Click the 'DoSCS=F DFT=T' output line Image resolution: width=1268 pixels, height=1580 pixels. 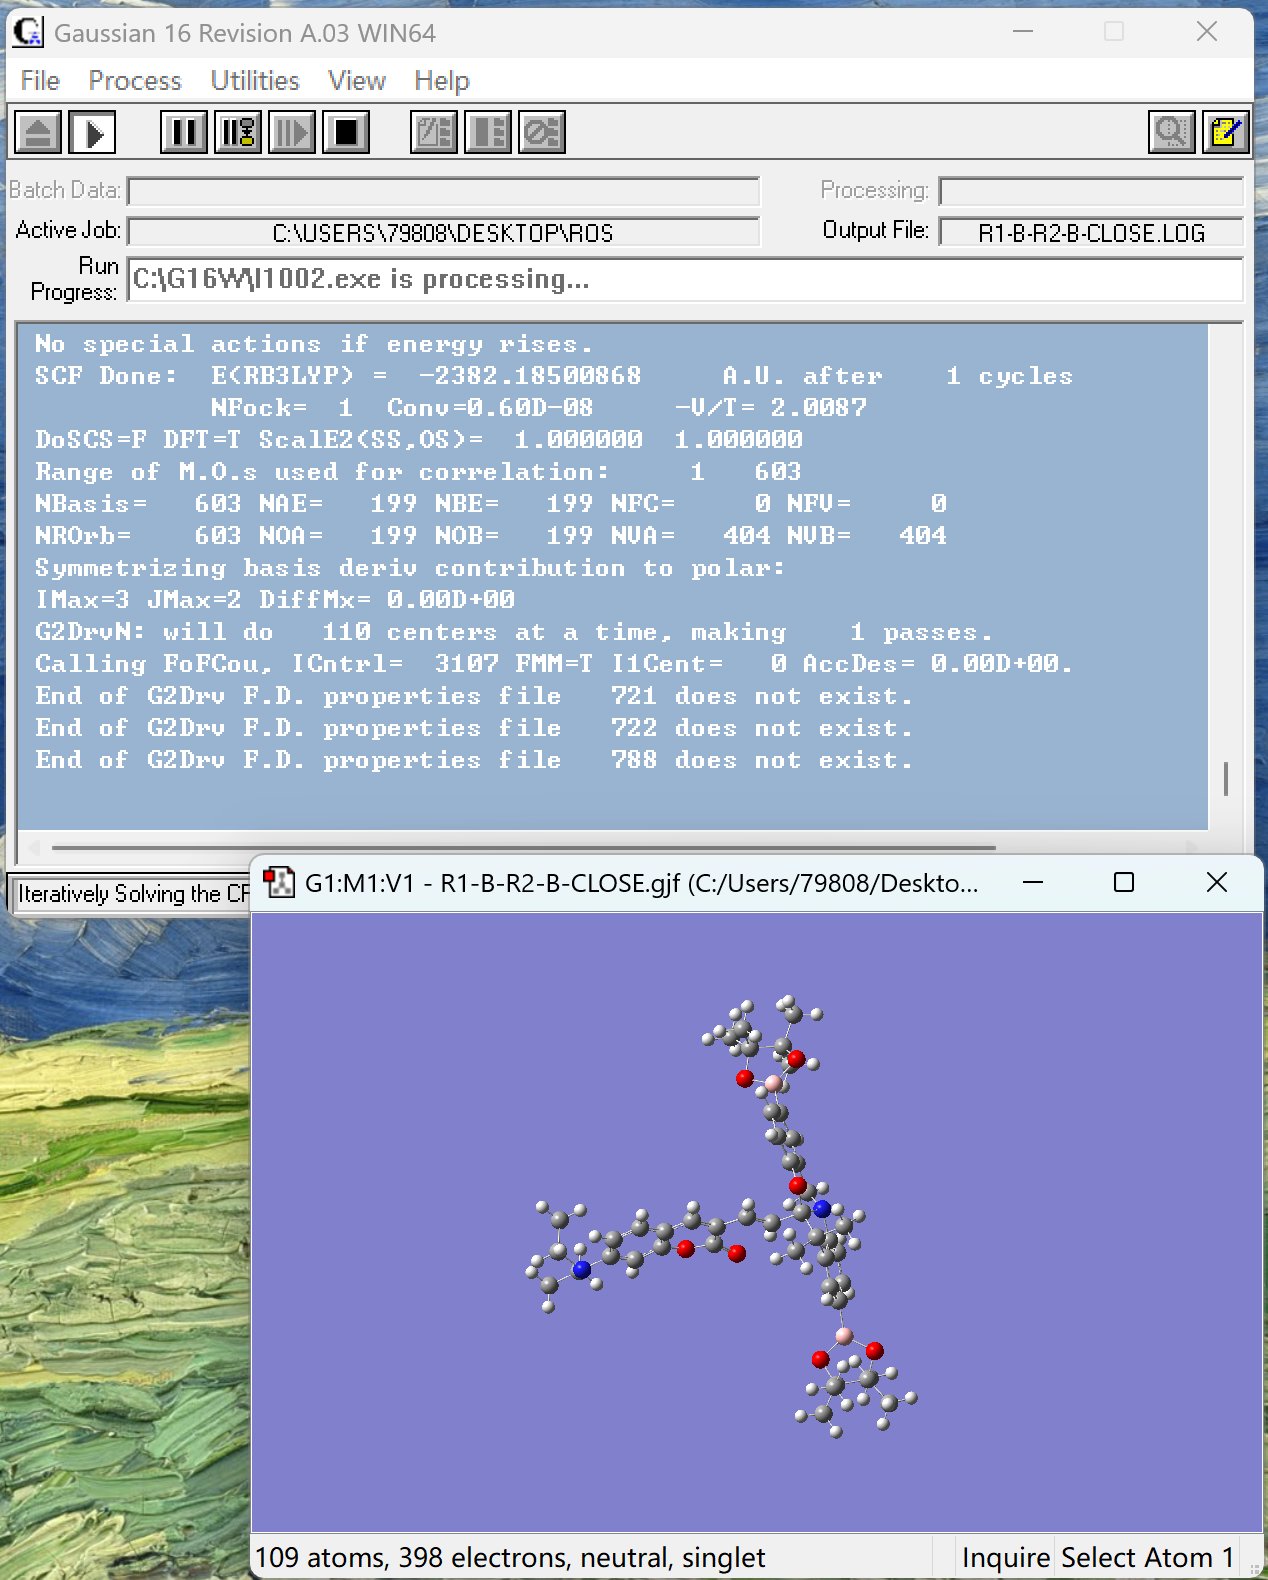tap(418, 439)
